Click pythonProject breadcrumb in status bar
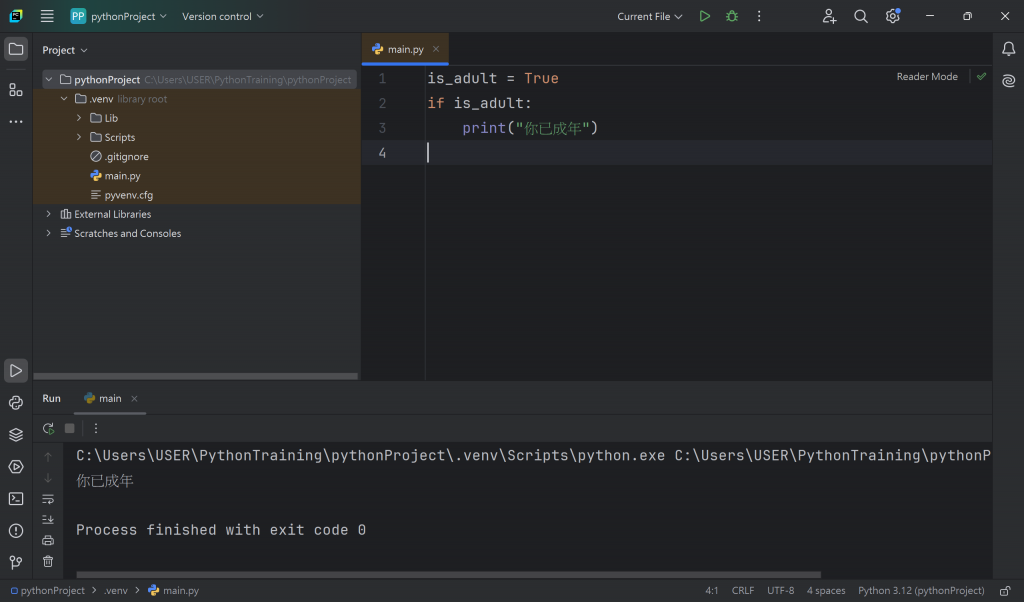This screenshot has width=1024, height=602. point(47,591)
